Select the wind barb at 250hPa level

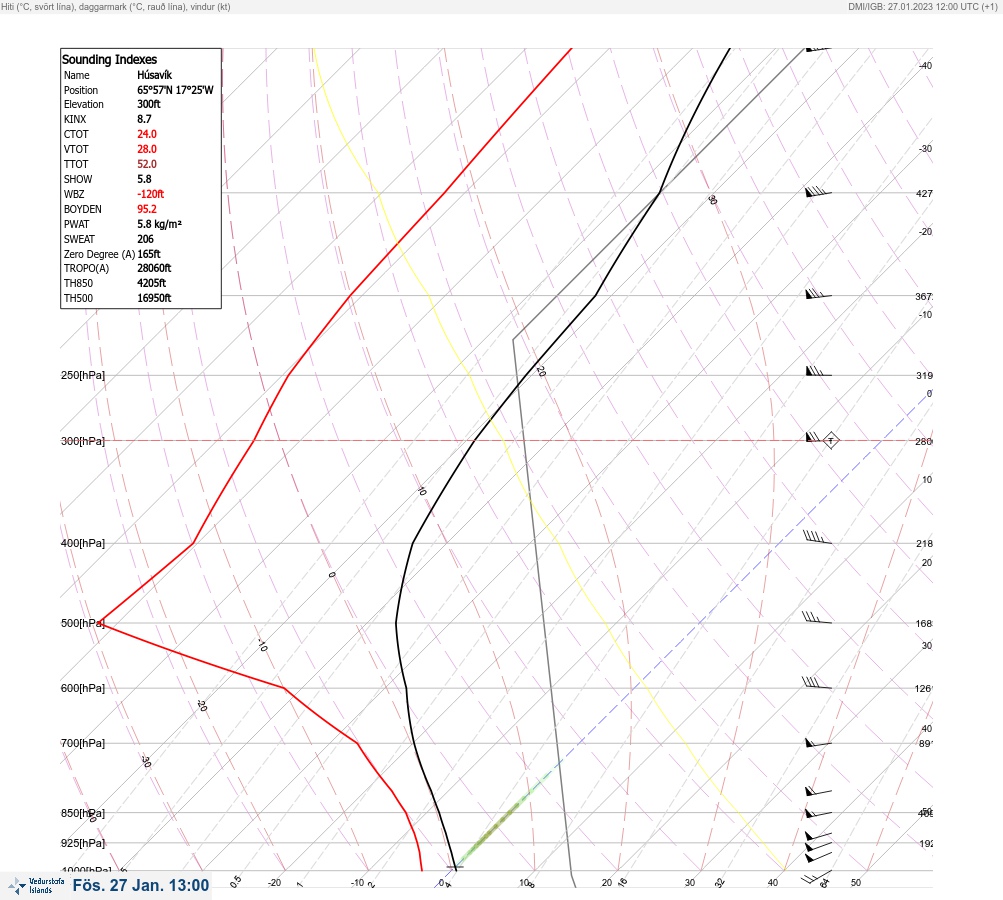tap(818, 371)
